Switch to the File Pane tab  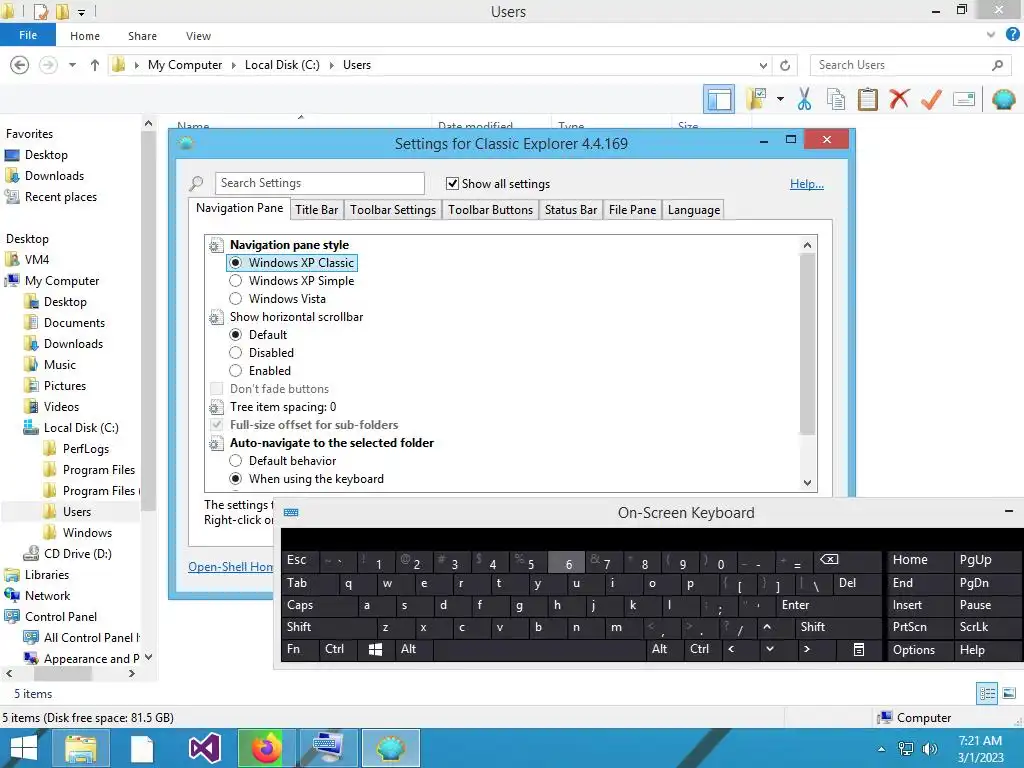coord(632,210)
